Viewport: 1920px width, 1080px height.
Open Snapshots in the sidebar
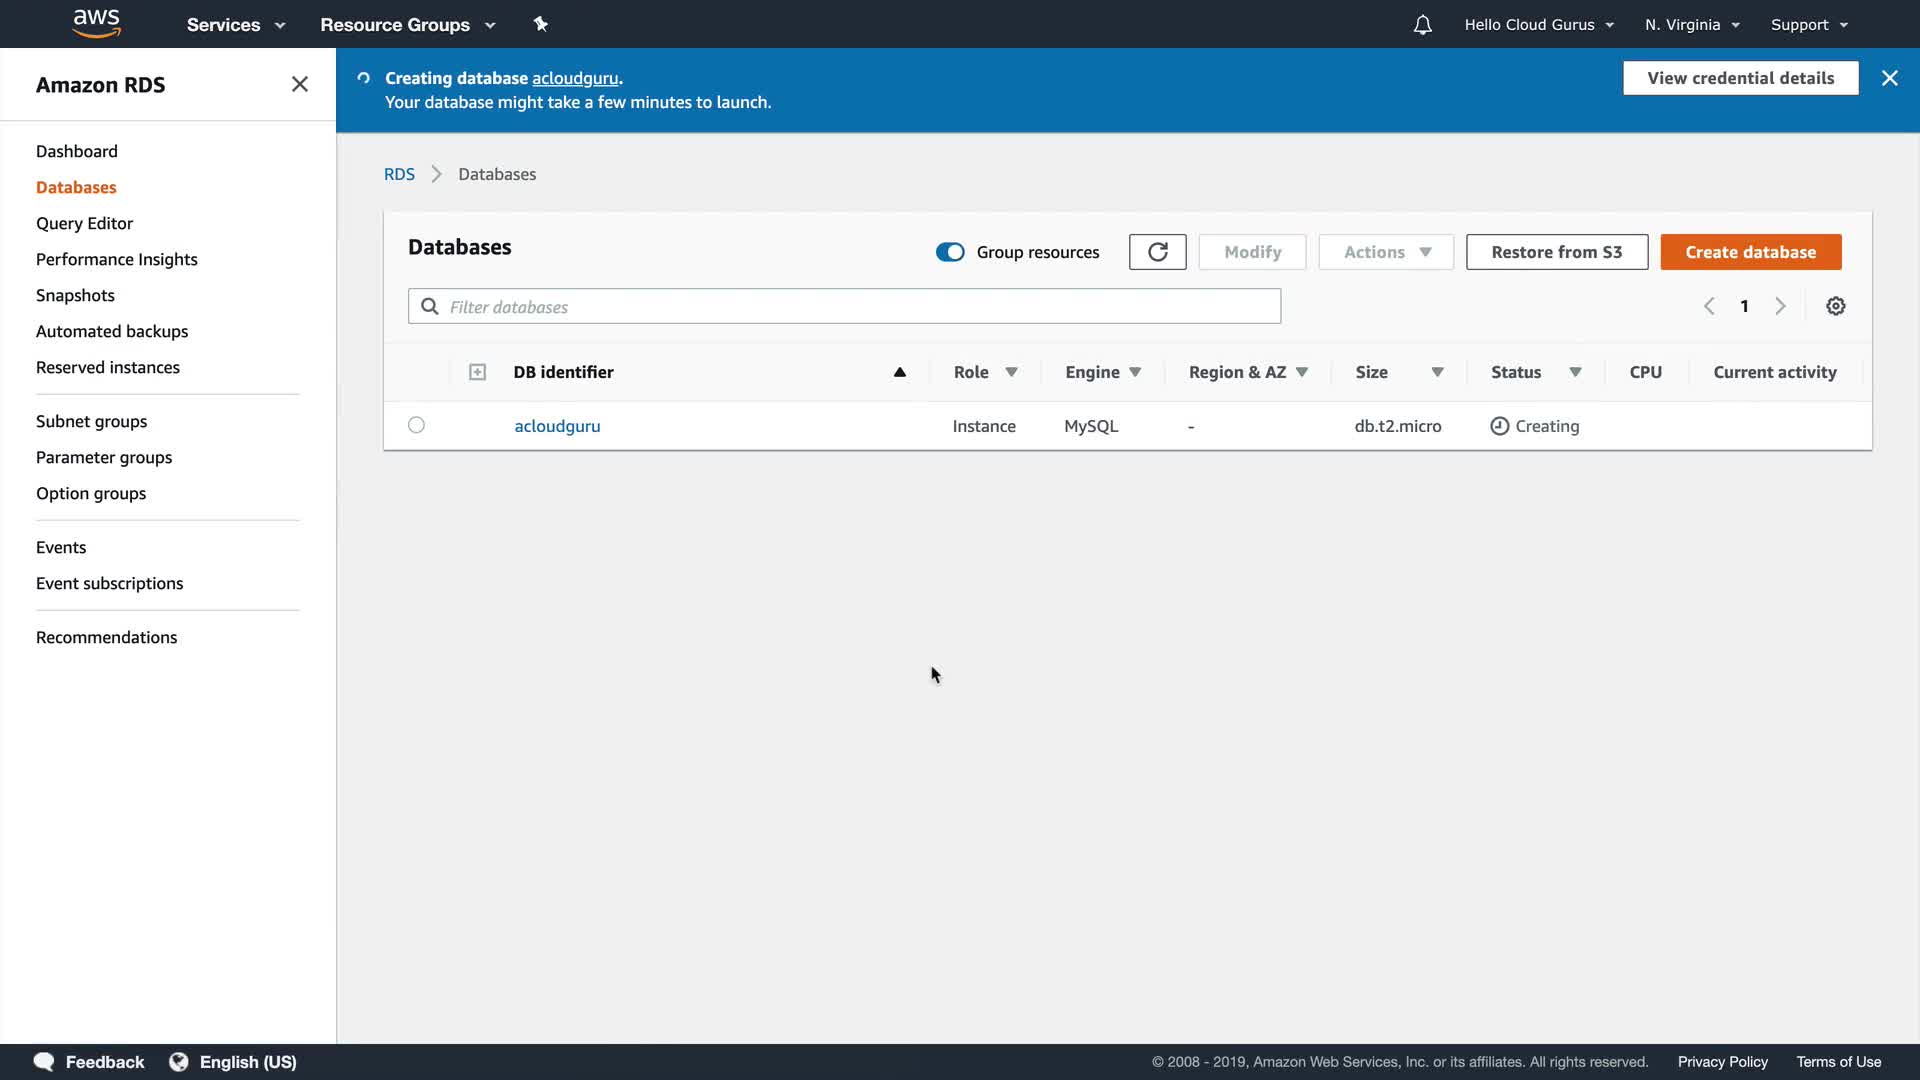point(75,295)
